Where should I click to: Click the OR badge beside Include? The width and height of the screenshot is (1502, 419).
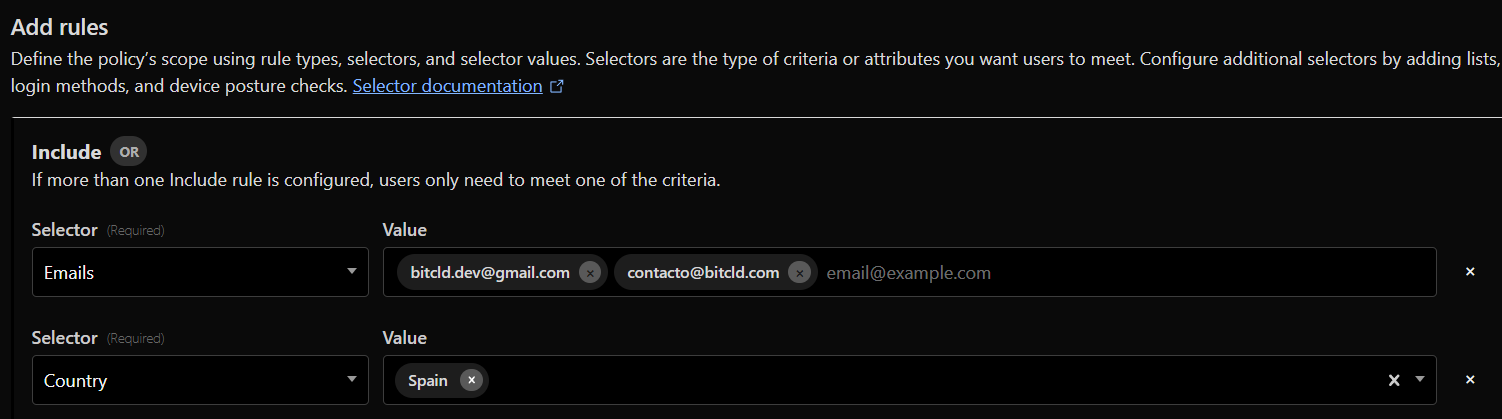129,152
